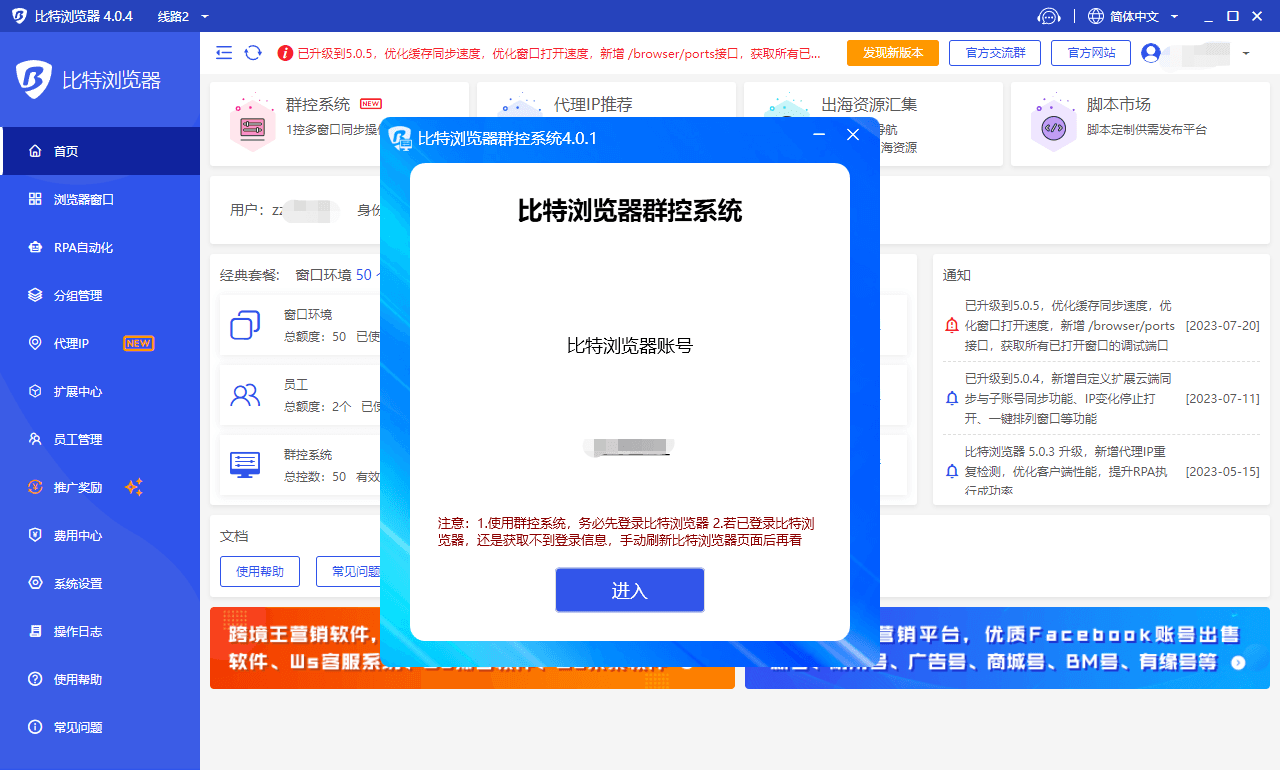
Task: Click the sidebar collapse icon
Action: coord(224,53)
